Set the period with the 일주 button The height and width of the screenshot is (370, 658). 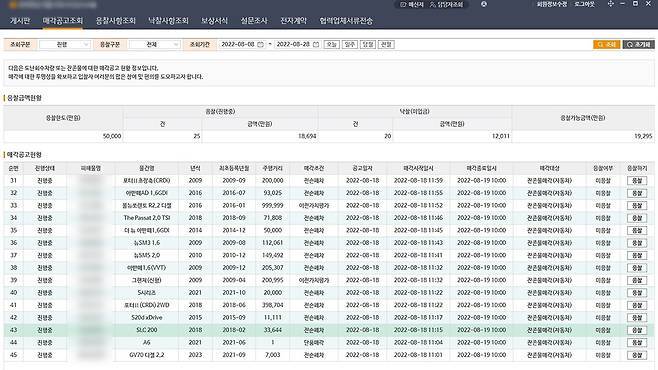click(350, 44)
